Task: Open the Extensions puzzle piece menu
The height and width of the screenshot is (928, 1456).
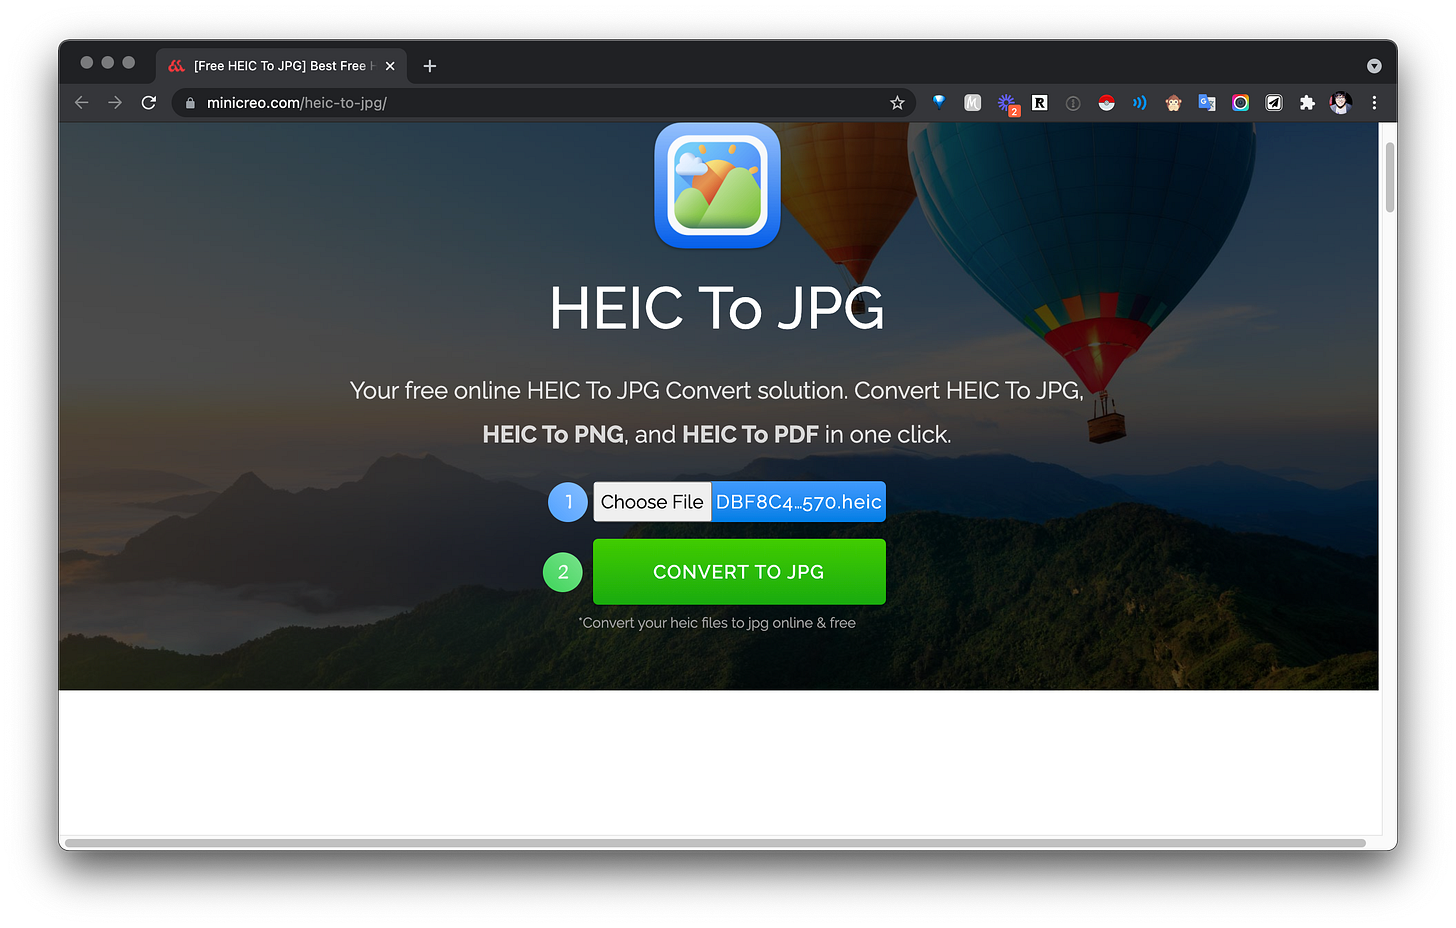Action: point(1307,103)
